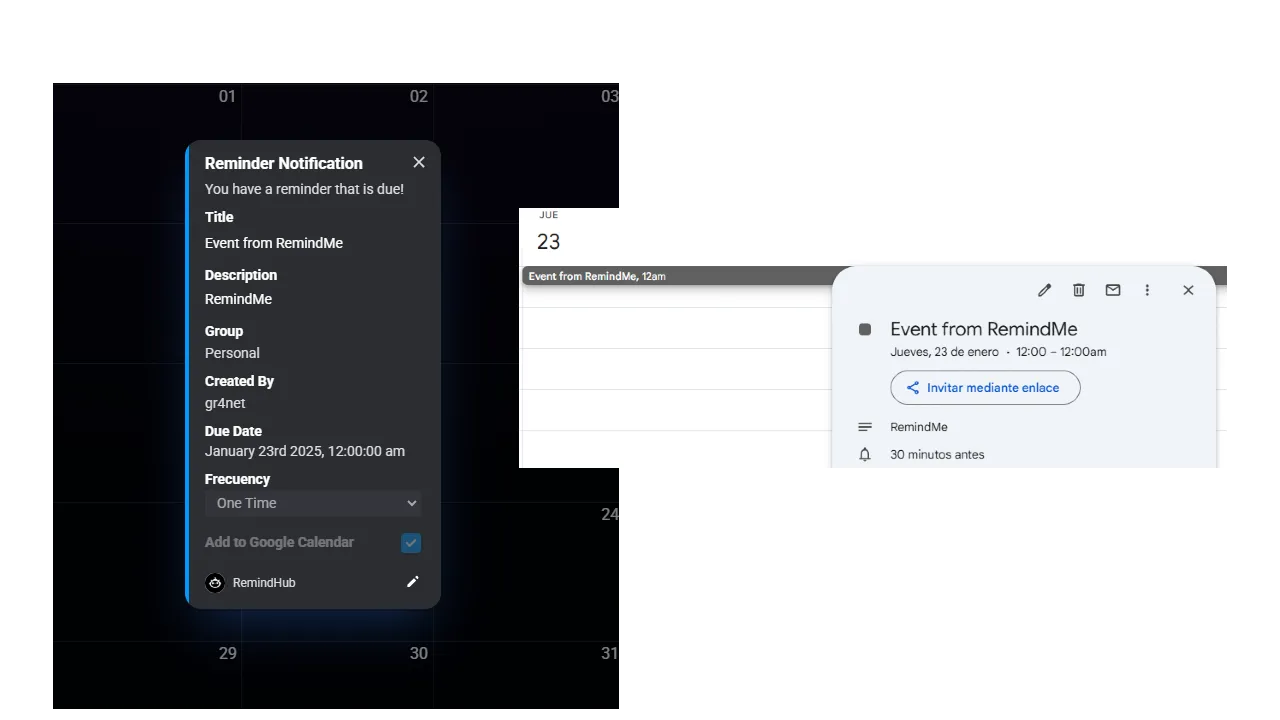Click the event color square beside the title
Image resolution: width=1280 pixels, height=720 pixels.
864,329
